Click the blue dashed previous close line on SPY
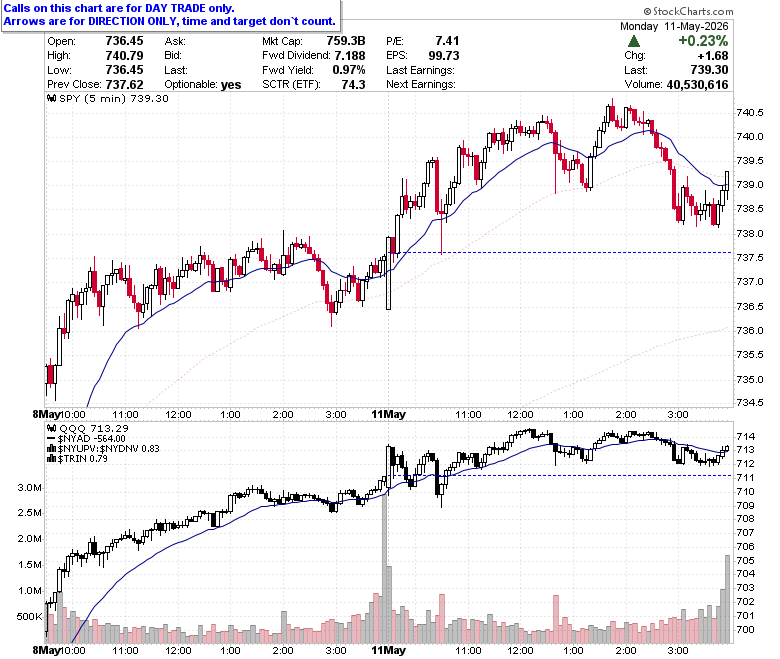Viewport: 780px width, 659px height. pos(564,253)
